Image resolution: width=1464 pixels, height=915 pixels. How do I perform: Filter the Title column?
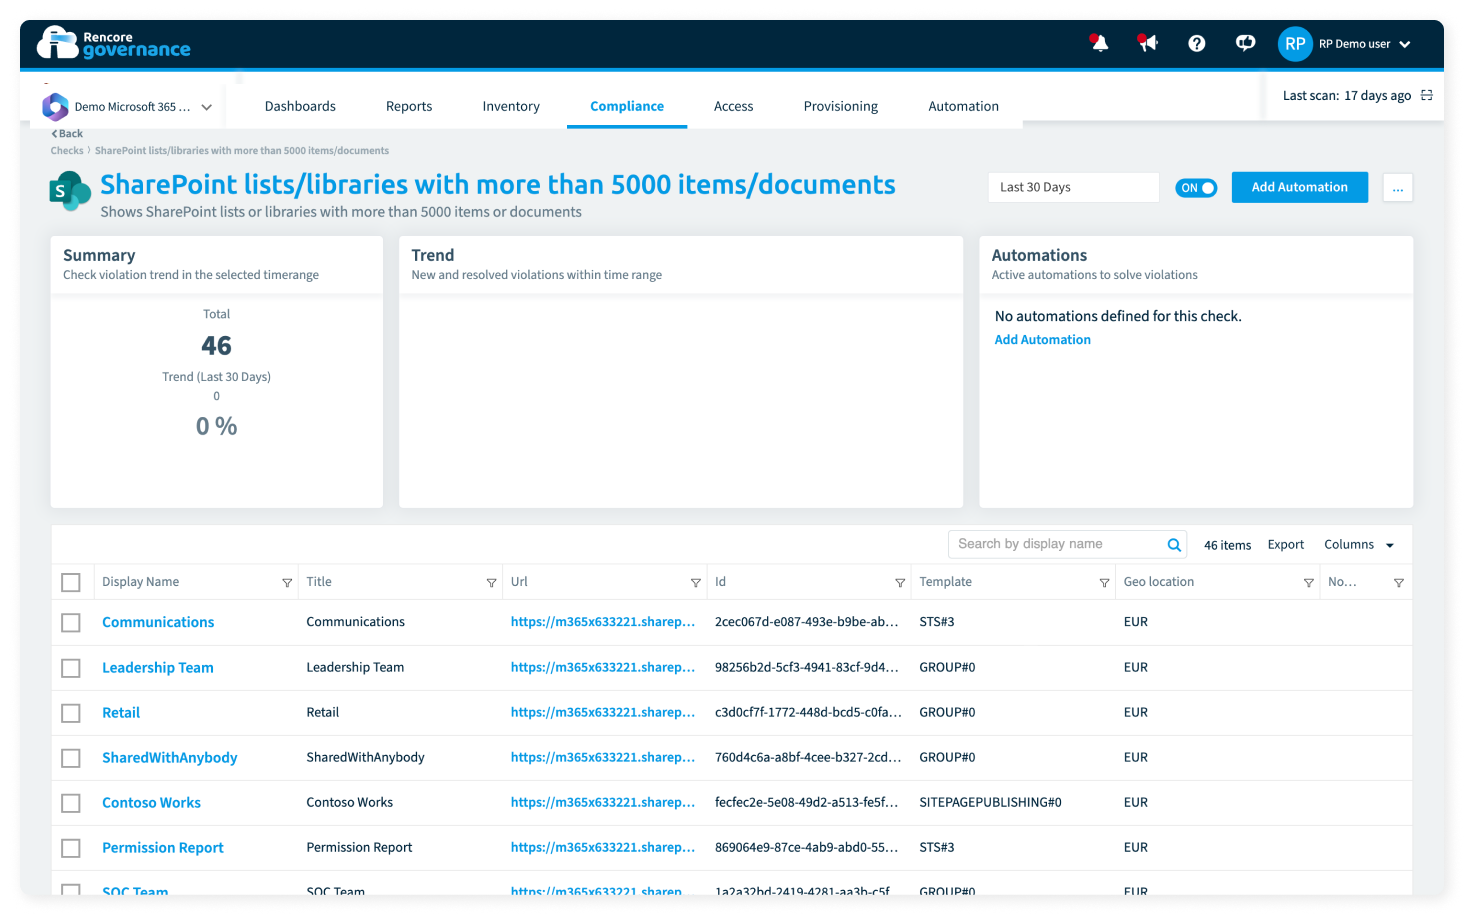tap(491, 583)
